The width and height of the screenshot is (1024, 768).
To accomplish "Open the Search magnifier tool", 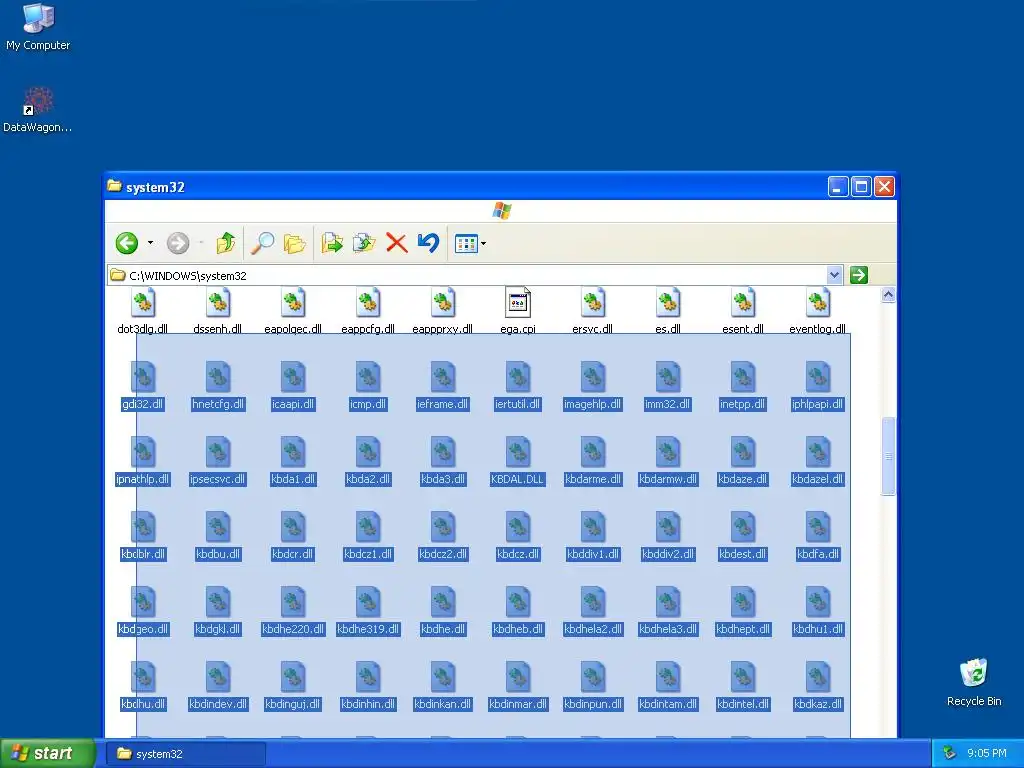I will click(x=263, y=244).
